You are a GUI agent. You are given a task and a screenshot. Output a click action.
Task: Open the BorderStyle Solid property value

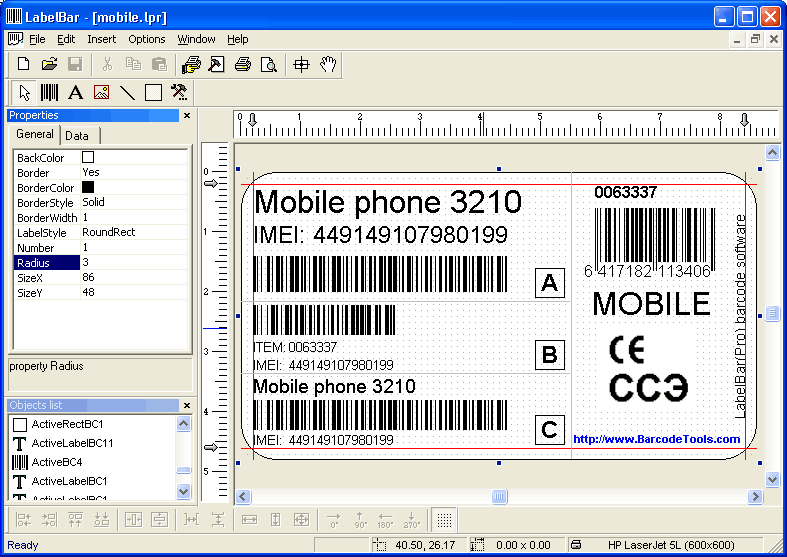(133, 202)
